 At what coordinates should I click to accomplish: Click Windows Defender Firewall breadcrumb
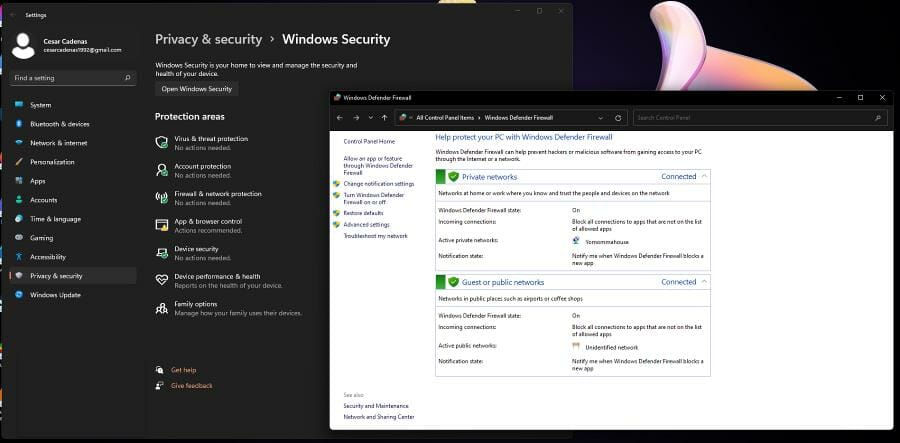click(519, 118)
